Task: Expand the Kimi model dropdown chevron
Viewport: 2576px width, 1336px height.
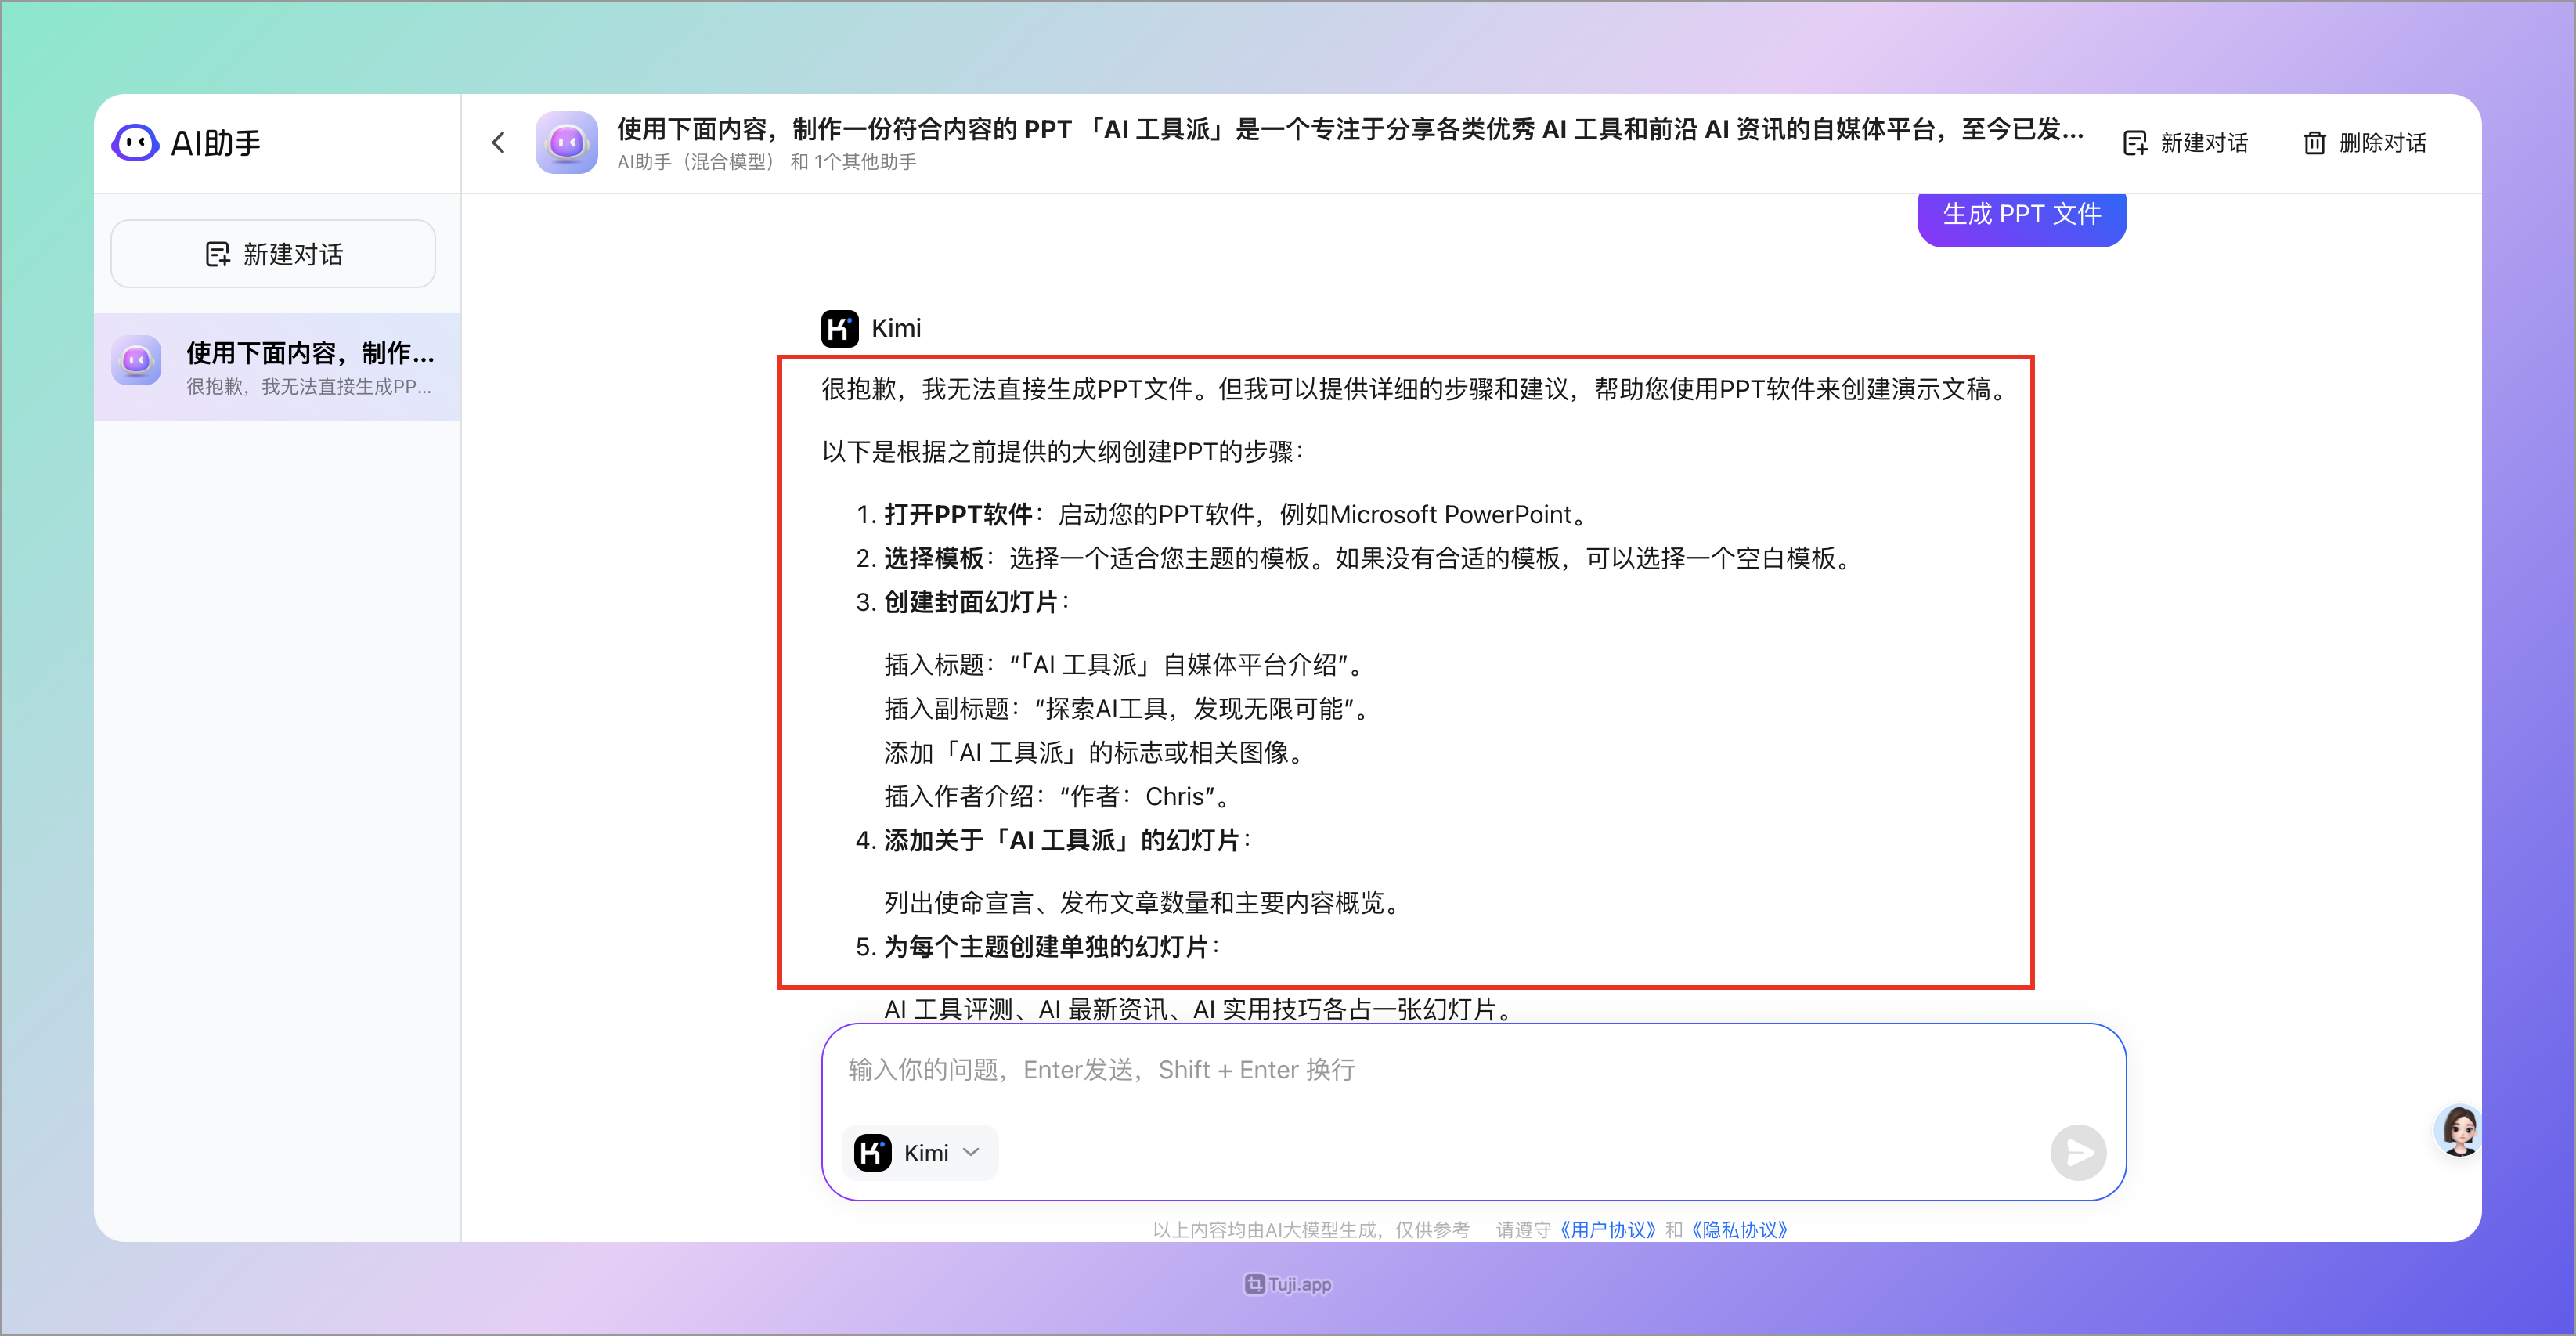Action: coord(971,1153)
